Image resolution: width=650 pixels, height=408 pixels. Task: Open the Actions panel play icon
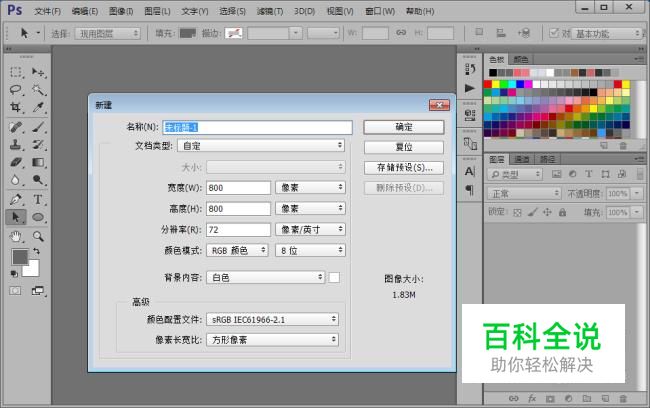(x=470, y=88)
